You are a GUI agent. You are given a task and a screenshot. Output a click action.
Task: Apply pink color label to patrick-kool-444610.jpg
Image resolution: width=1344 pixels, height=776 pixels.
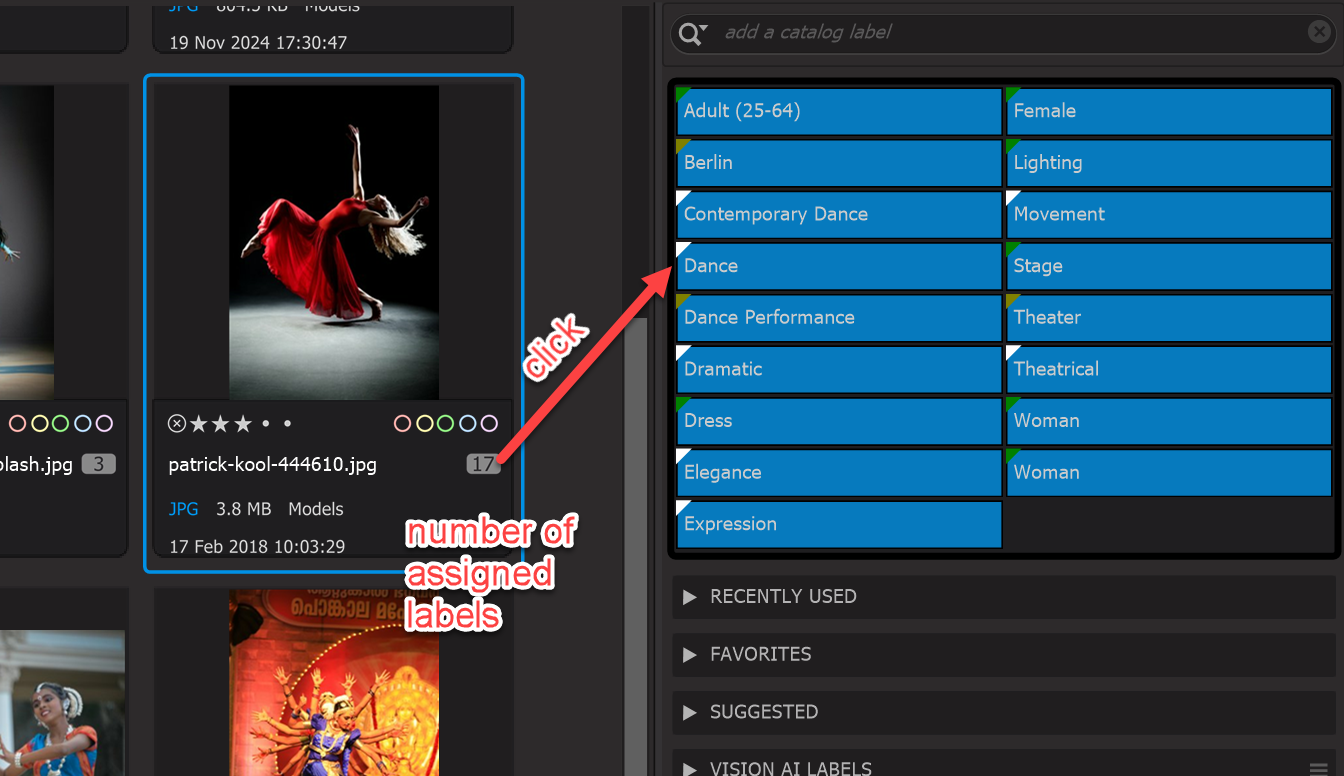(403, 423)
